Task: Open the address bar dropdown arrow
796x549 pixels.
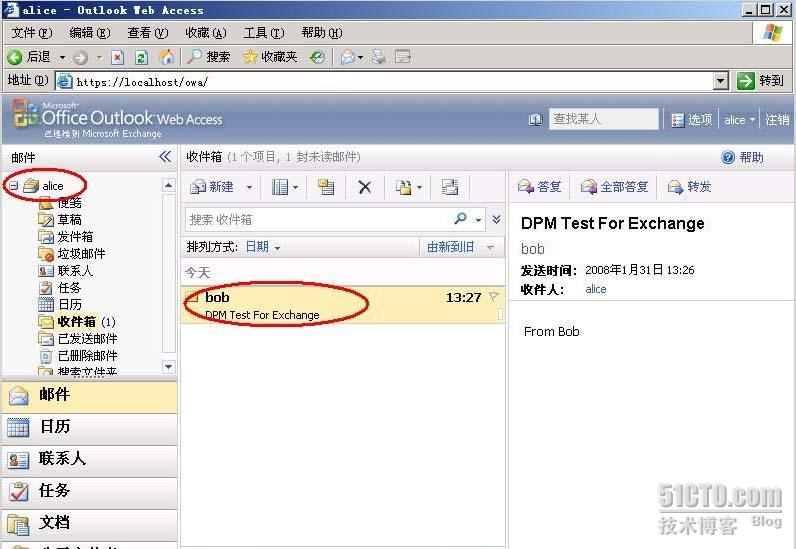Action: pyautogui.click(x=721, y=81)
